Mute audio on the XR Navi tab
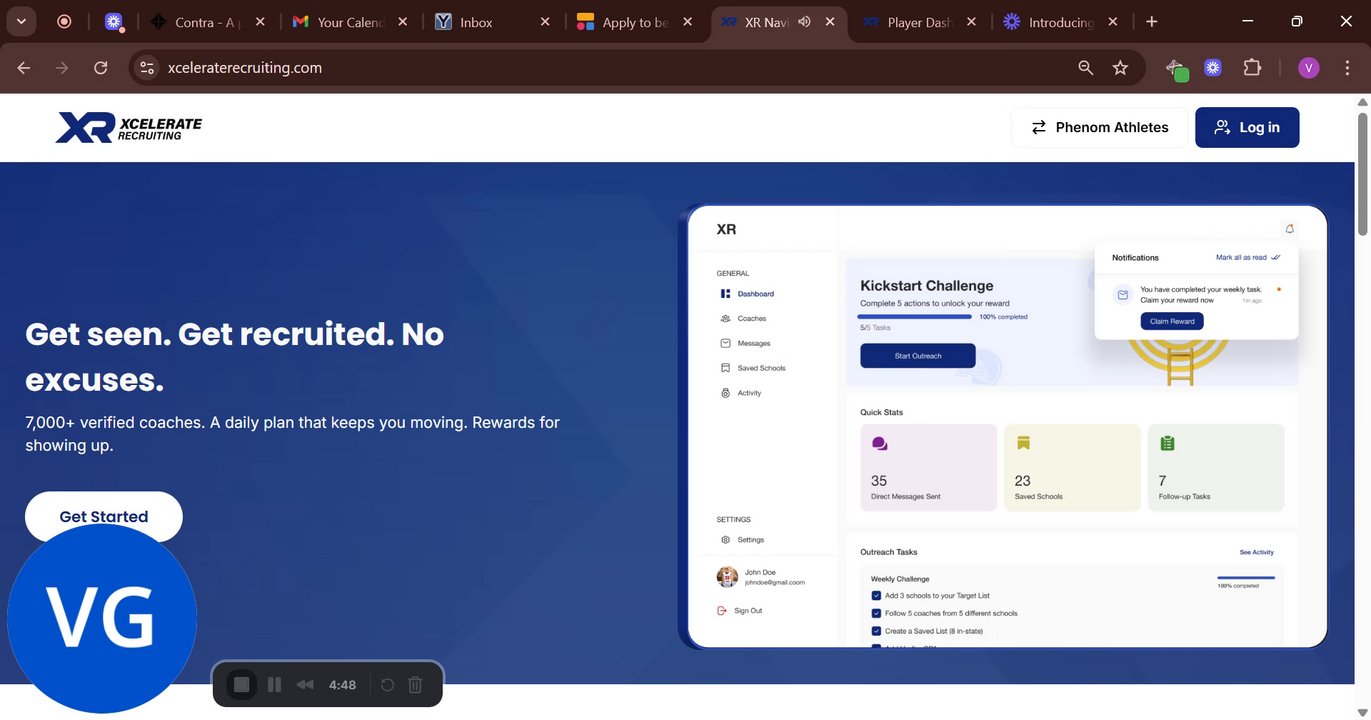This screenshot has width=1371, height=720. 804,21
